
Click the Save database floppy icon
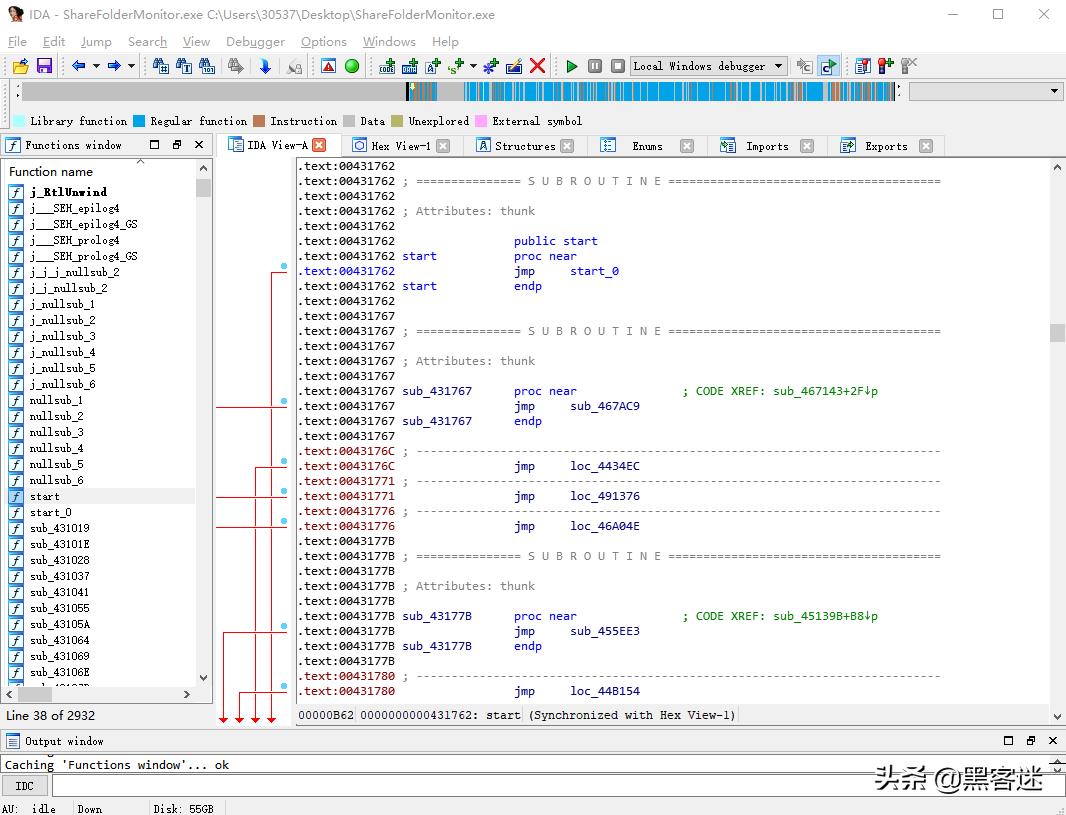pyautogui.click(x=44, y=66)
